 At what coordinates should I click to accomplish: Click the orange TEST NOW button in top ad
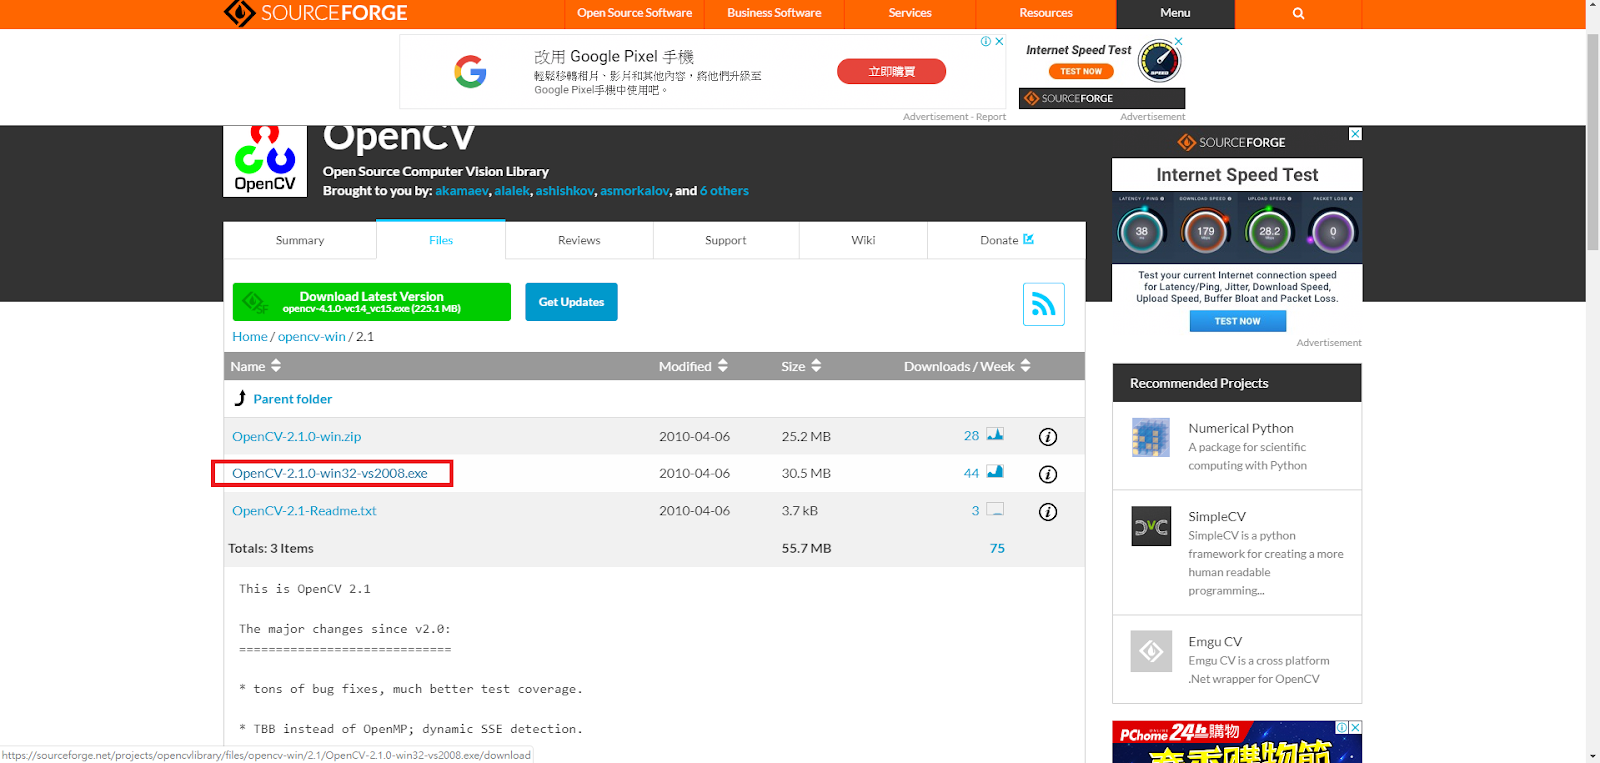[1081, 71]
